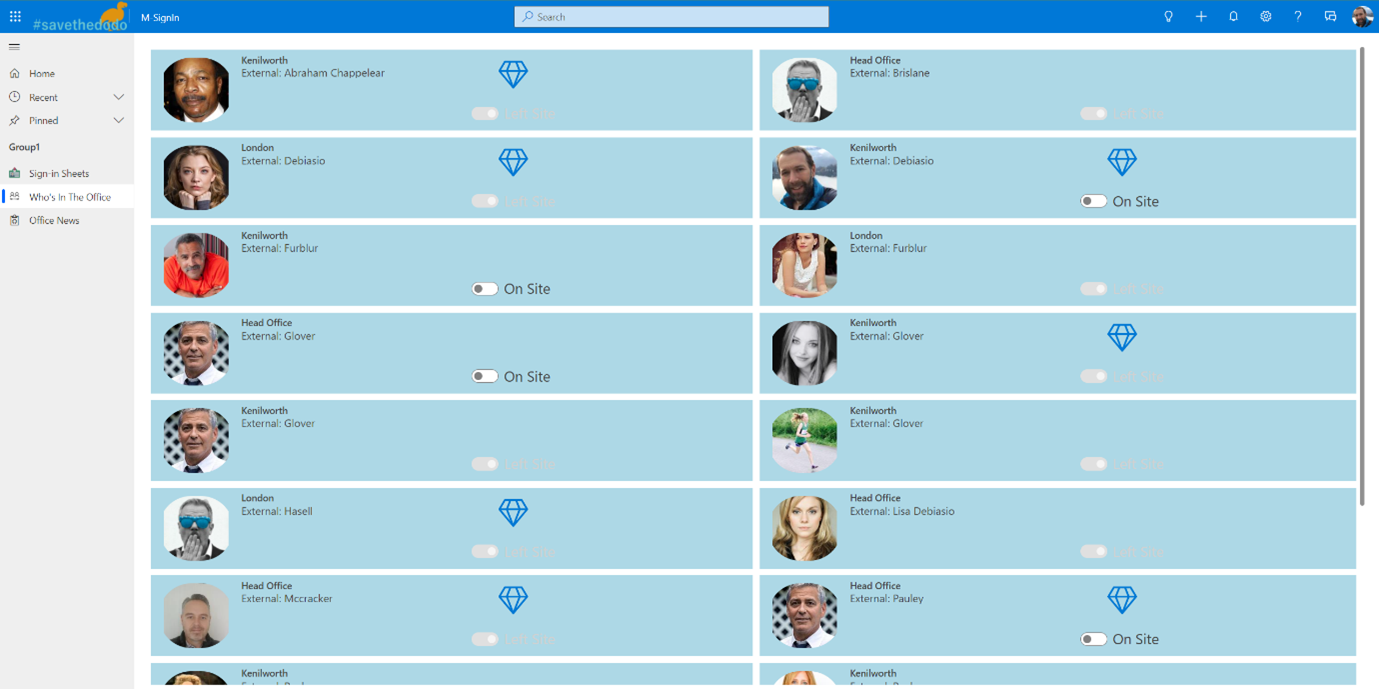Click the "External: Abraham Chappelear" text

click(x=313, y=73)
